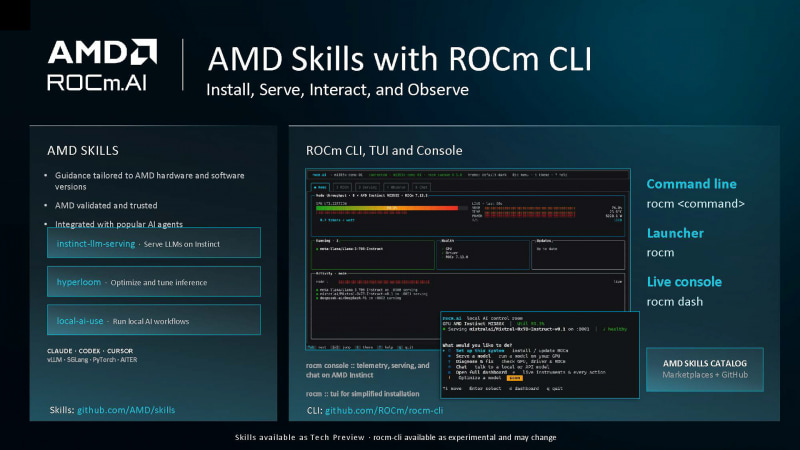Follow the github.com/ROCm/rocm-cli link
The image size is (800, 450).
point(384,410)
